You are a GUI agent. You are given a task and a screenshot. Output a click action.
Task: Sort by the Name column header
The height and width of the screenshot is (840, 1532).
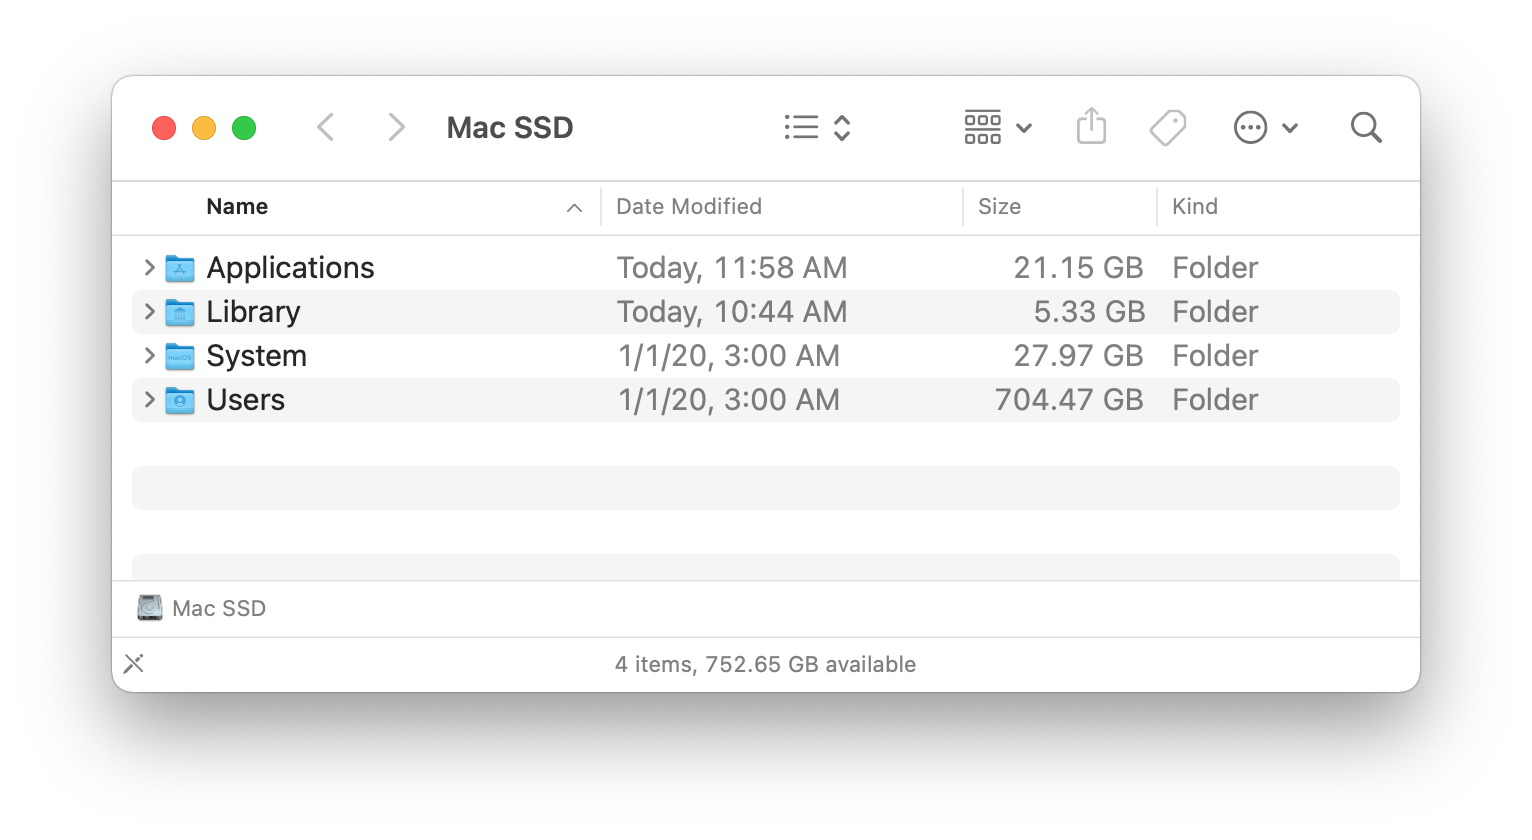point(237,206)
